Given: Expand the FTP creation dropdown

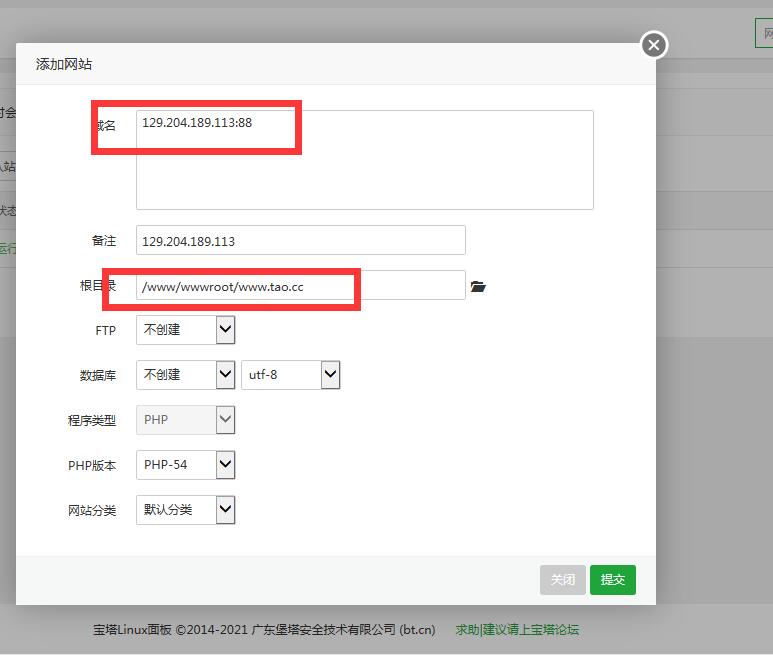Looking at the screenshot, I should [185, 330].
